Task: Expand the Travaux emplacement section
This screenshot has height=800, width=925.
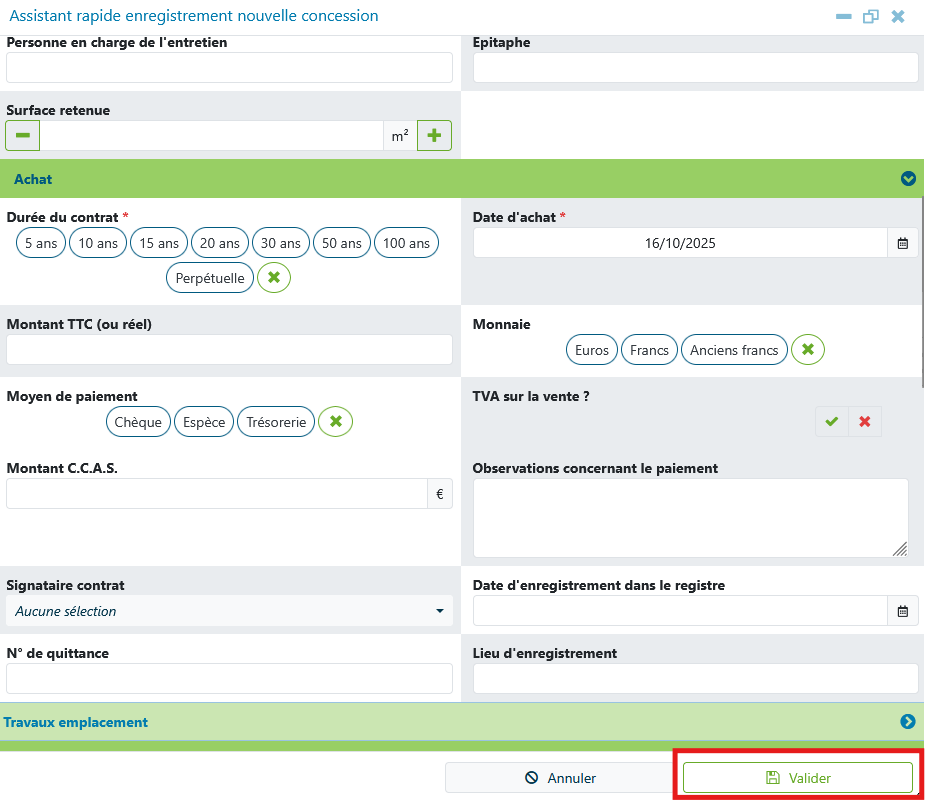Action: pos(908,721)
